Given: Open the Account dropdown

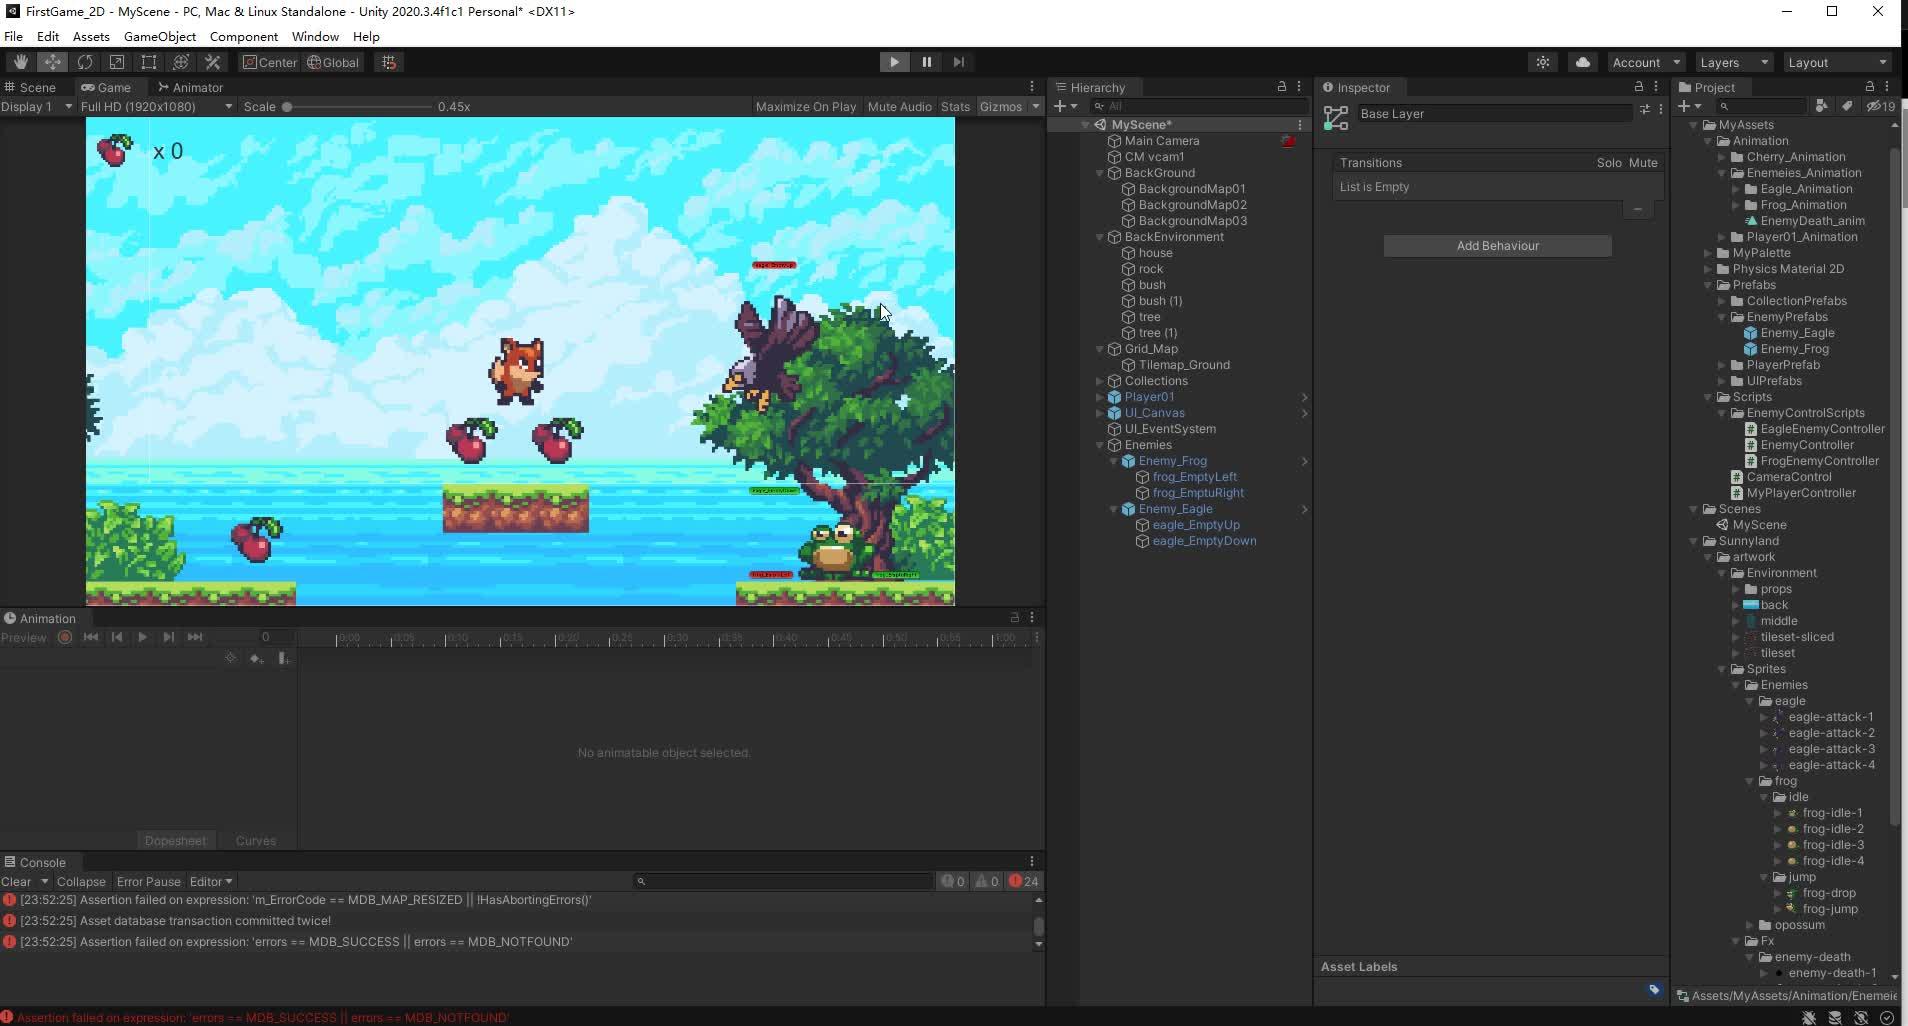Looking at the screenshot, I should coord(1645,62).
